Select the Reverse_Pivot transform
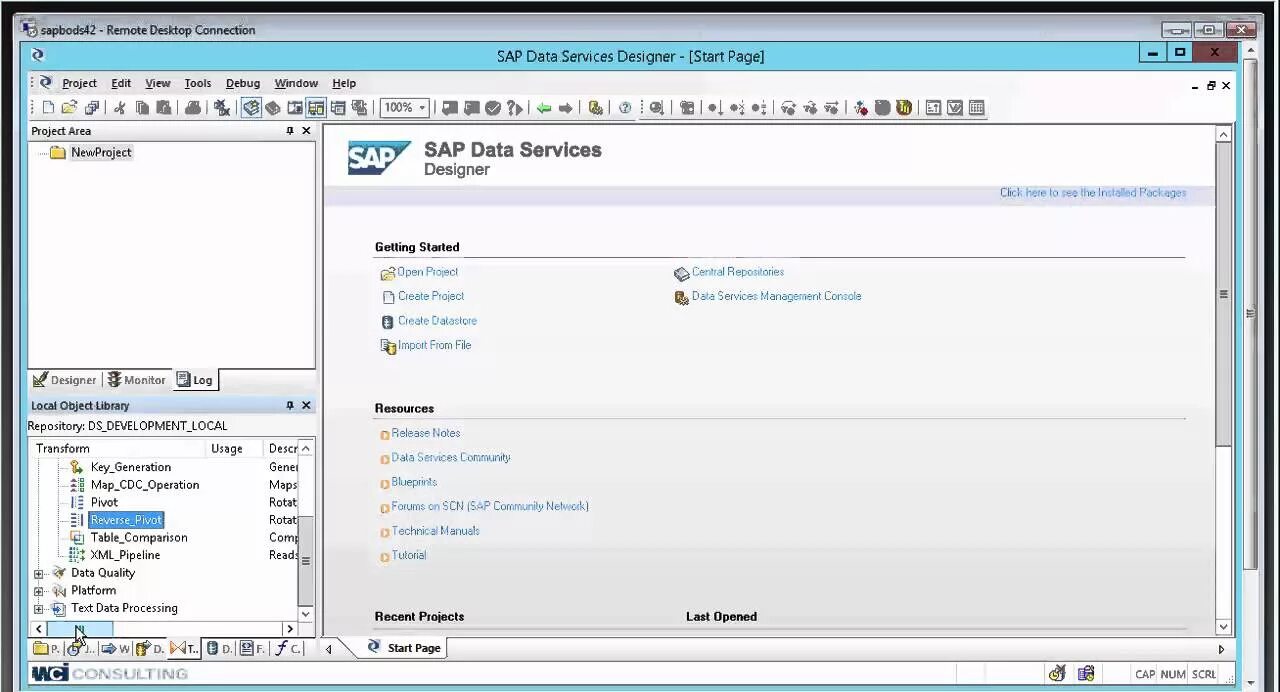 (x=125, y=520)
